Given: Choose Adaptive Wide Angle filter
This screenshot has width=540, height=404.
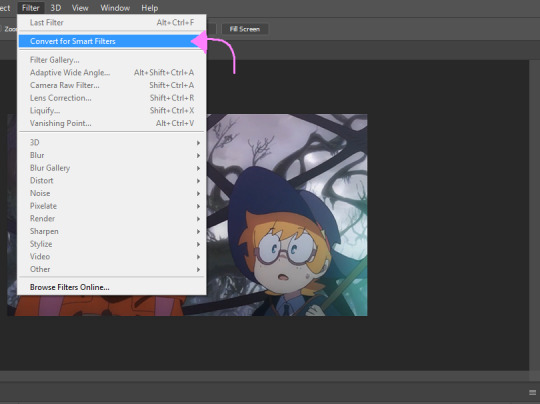Looking at the screenshot, I should point(112,73).
